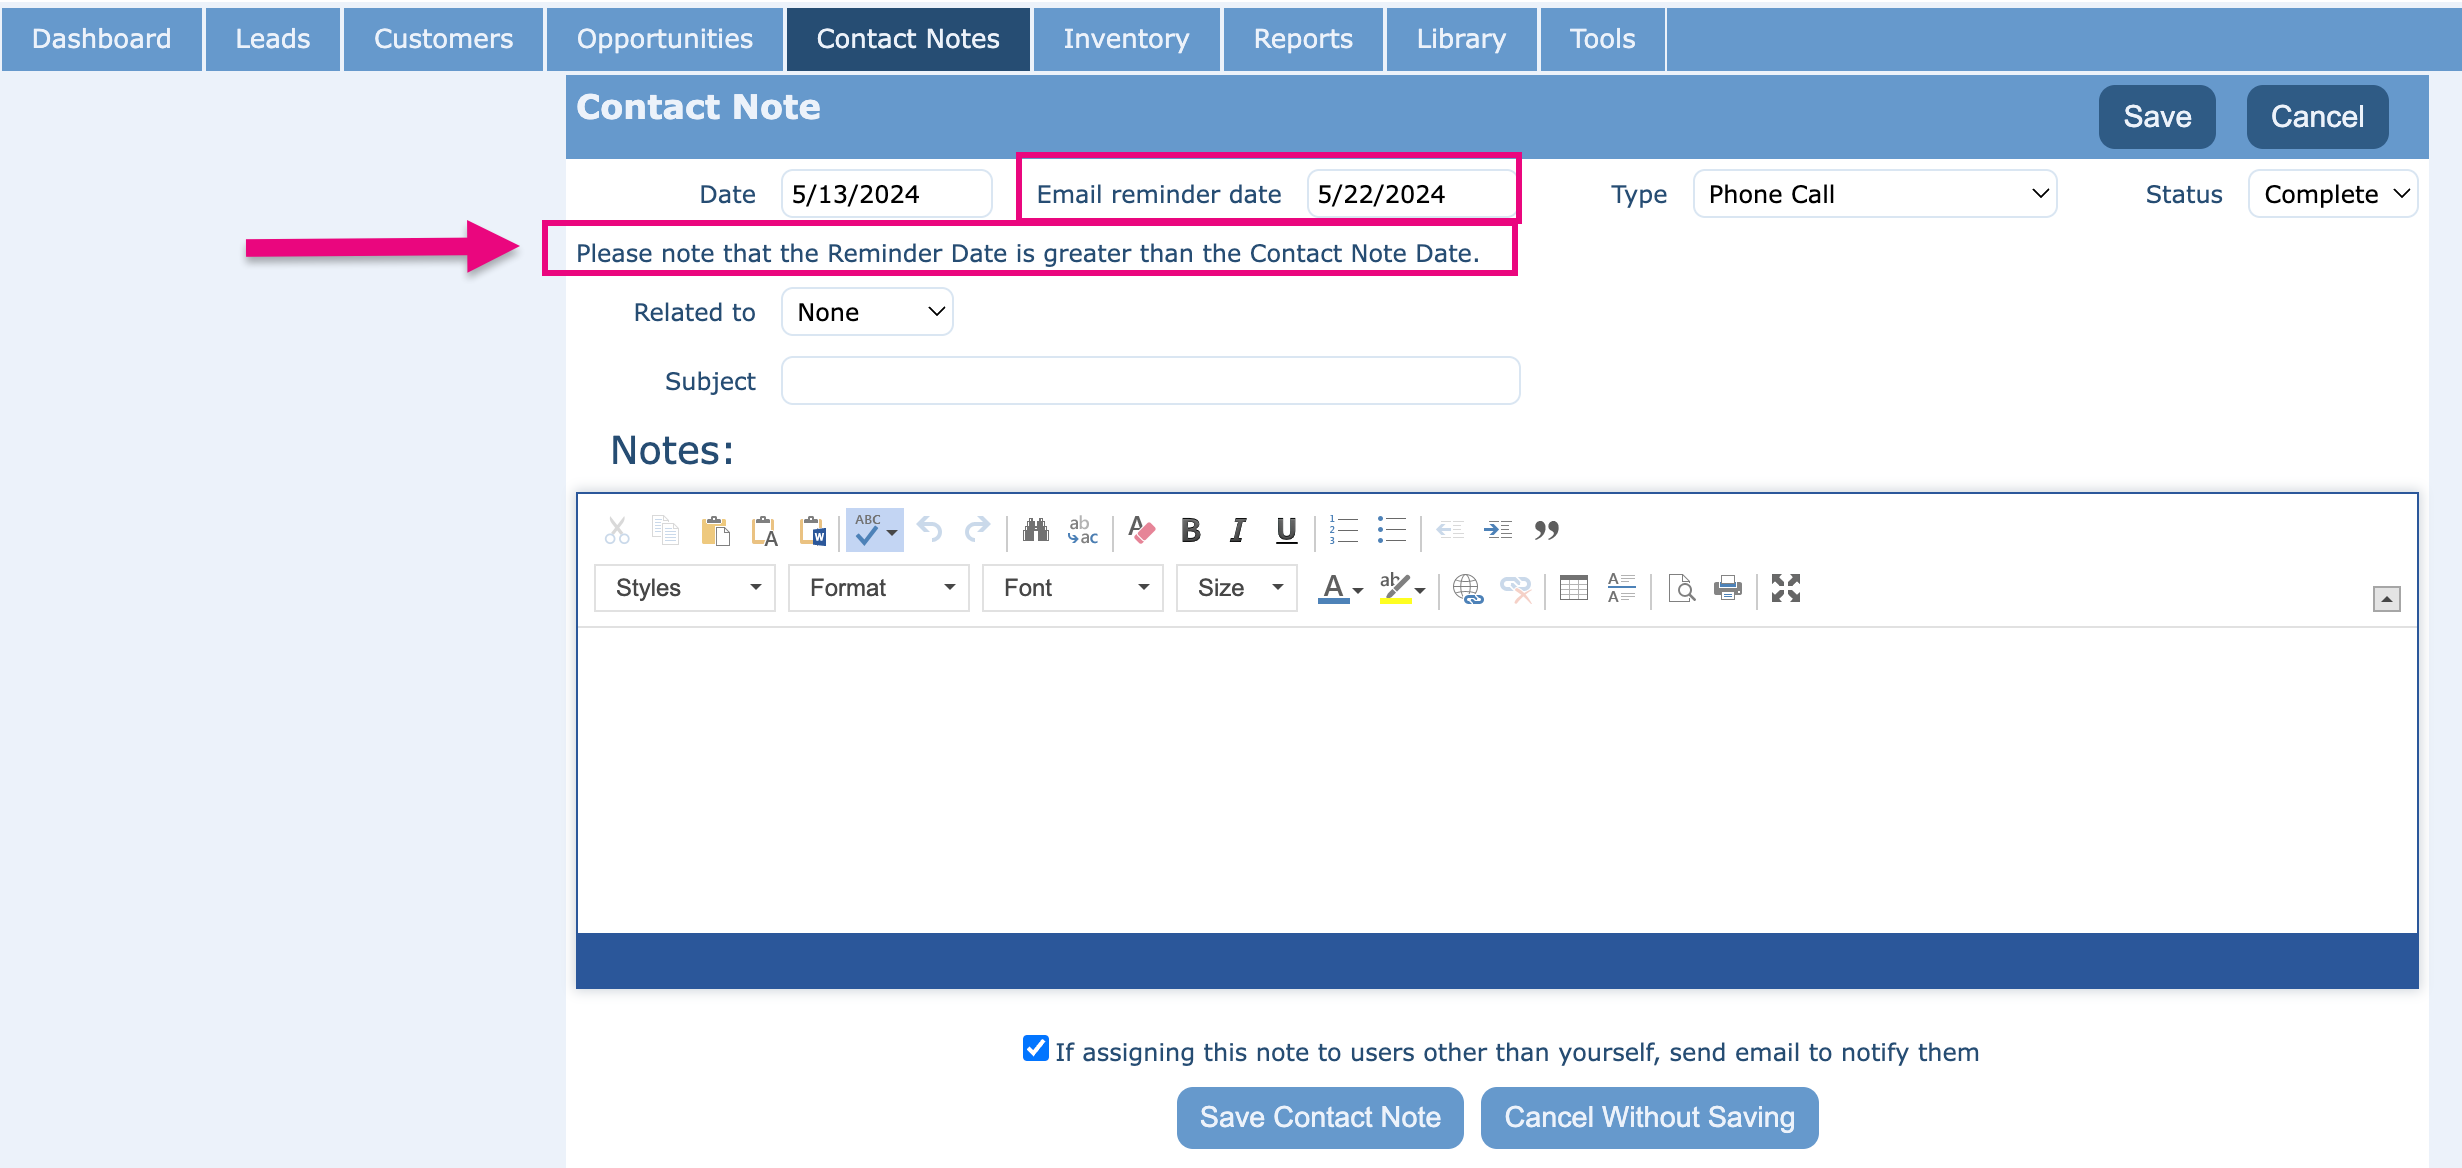Open the Type dropdown
Viewport: 2462px width, 1168px height.
pos(1874,194)
